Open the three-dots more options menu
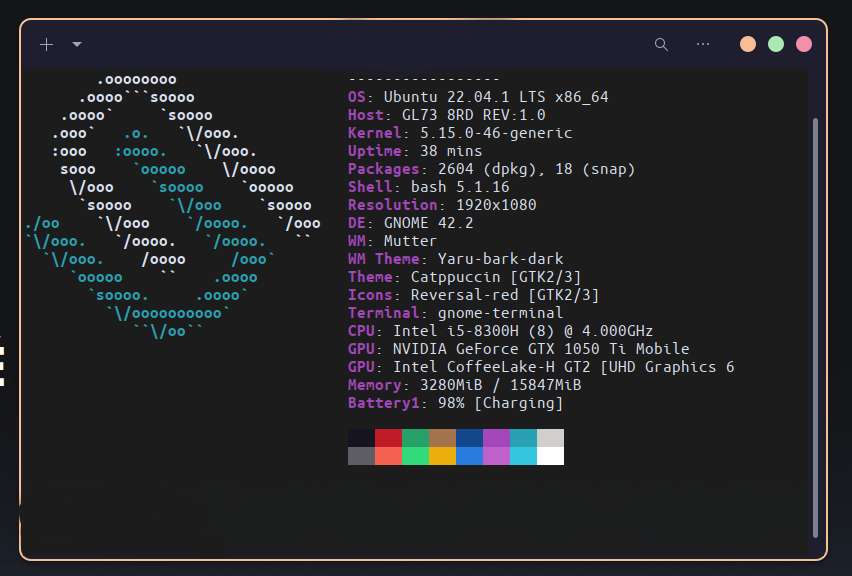852x576 pixels. point(703,44)
